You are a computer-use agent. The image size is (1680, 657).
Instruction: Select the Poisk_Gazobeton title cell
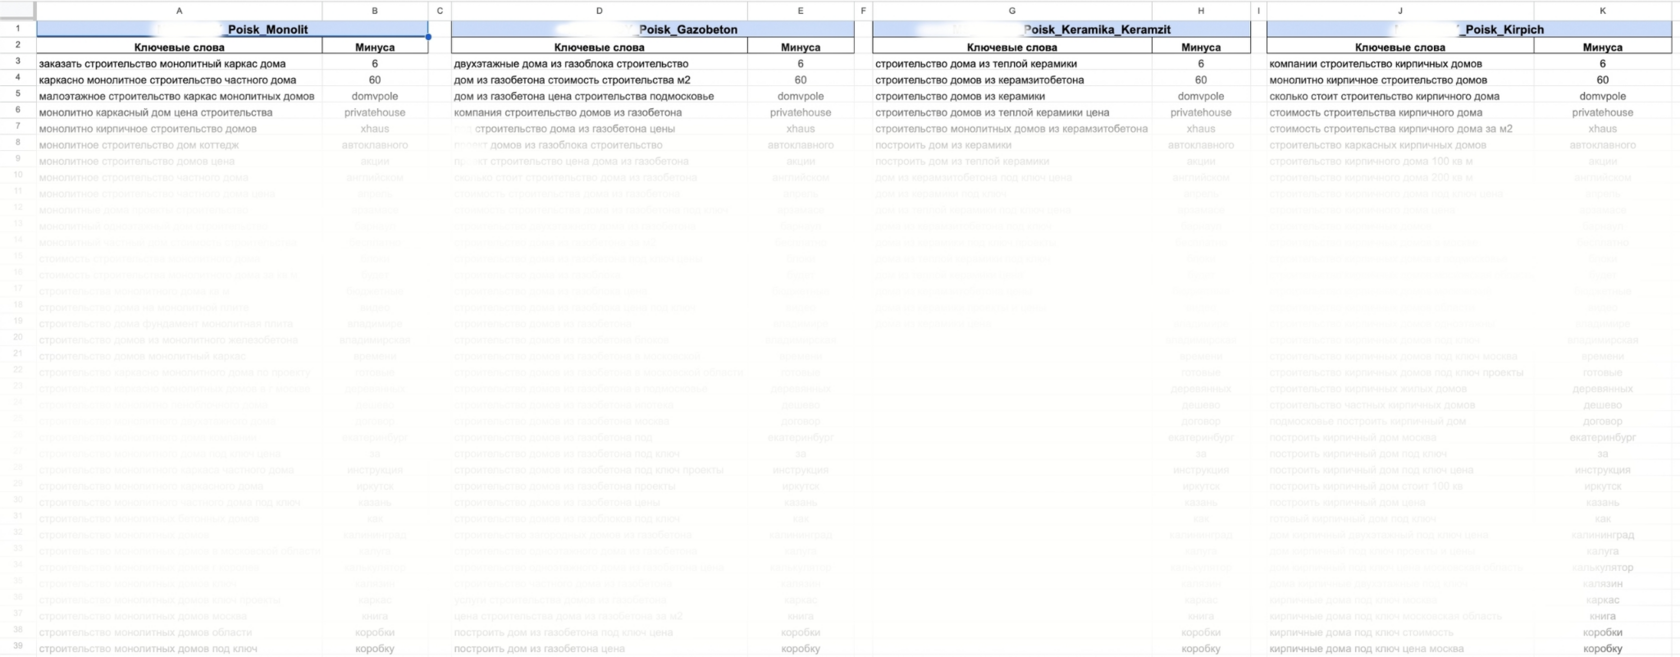652,29
